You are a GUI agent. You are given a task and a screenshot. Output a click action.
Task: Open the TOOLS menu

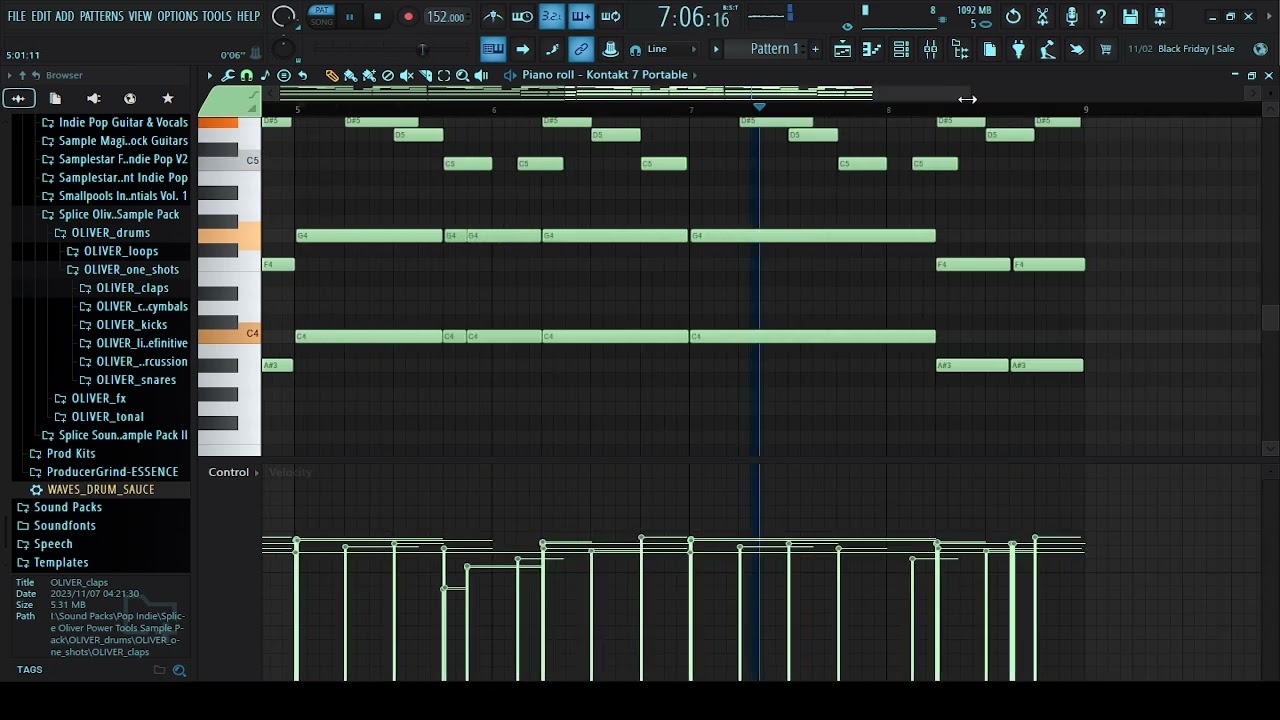(x=217, y=16)
